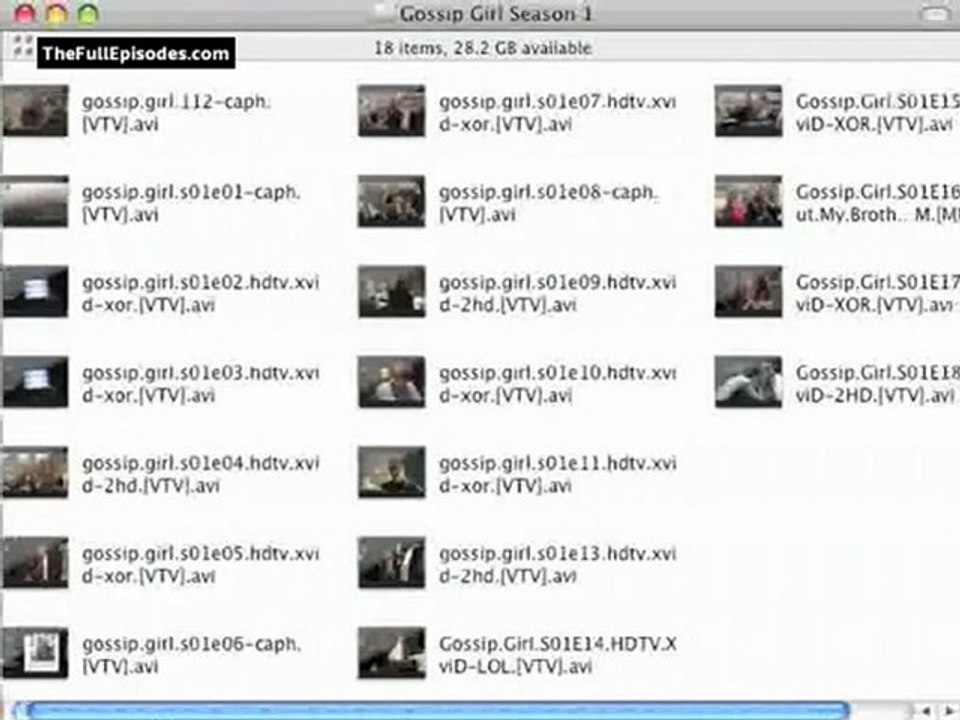The image size is (960, 720).
Task: Click file name gossip.girl.s01e08-caph.[VTV].avi
Action: (x=549, y=203)
